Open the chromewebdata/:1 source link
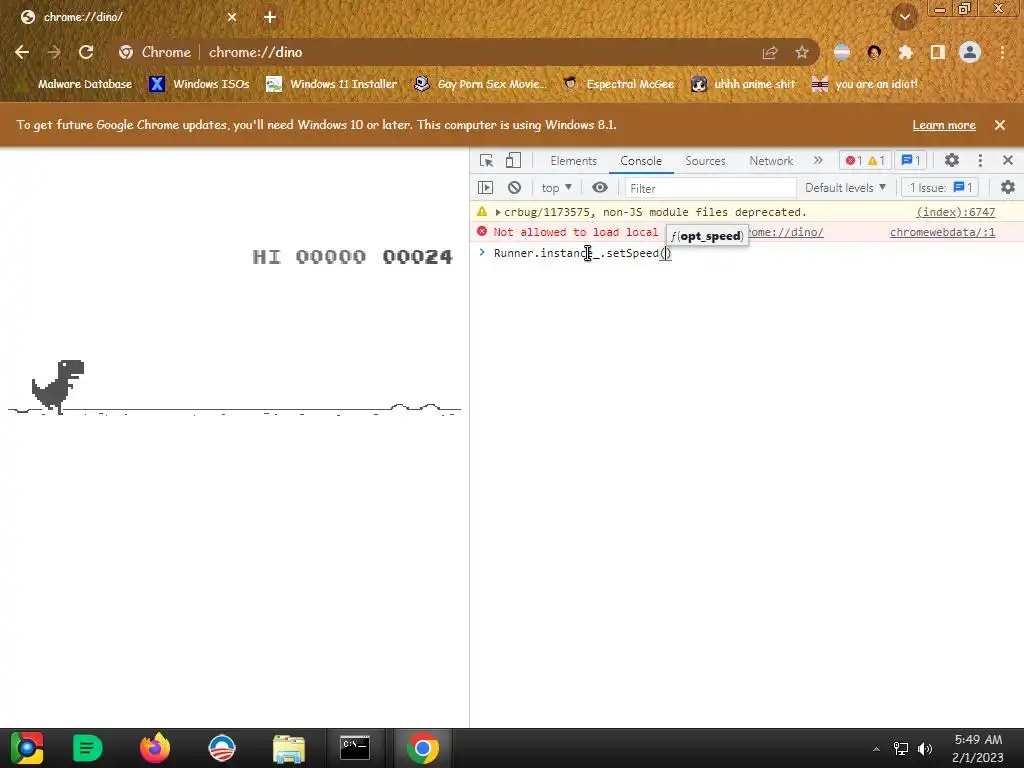Image resolution: width=1024 pixels, height=768 pixels. (942, 232)
